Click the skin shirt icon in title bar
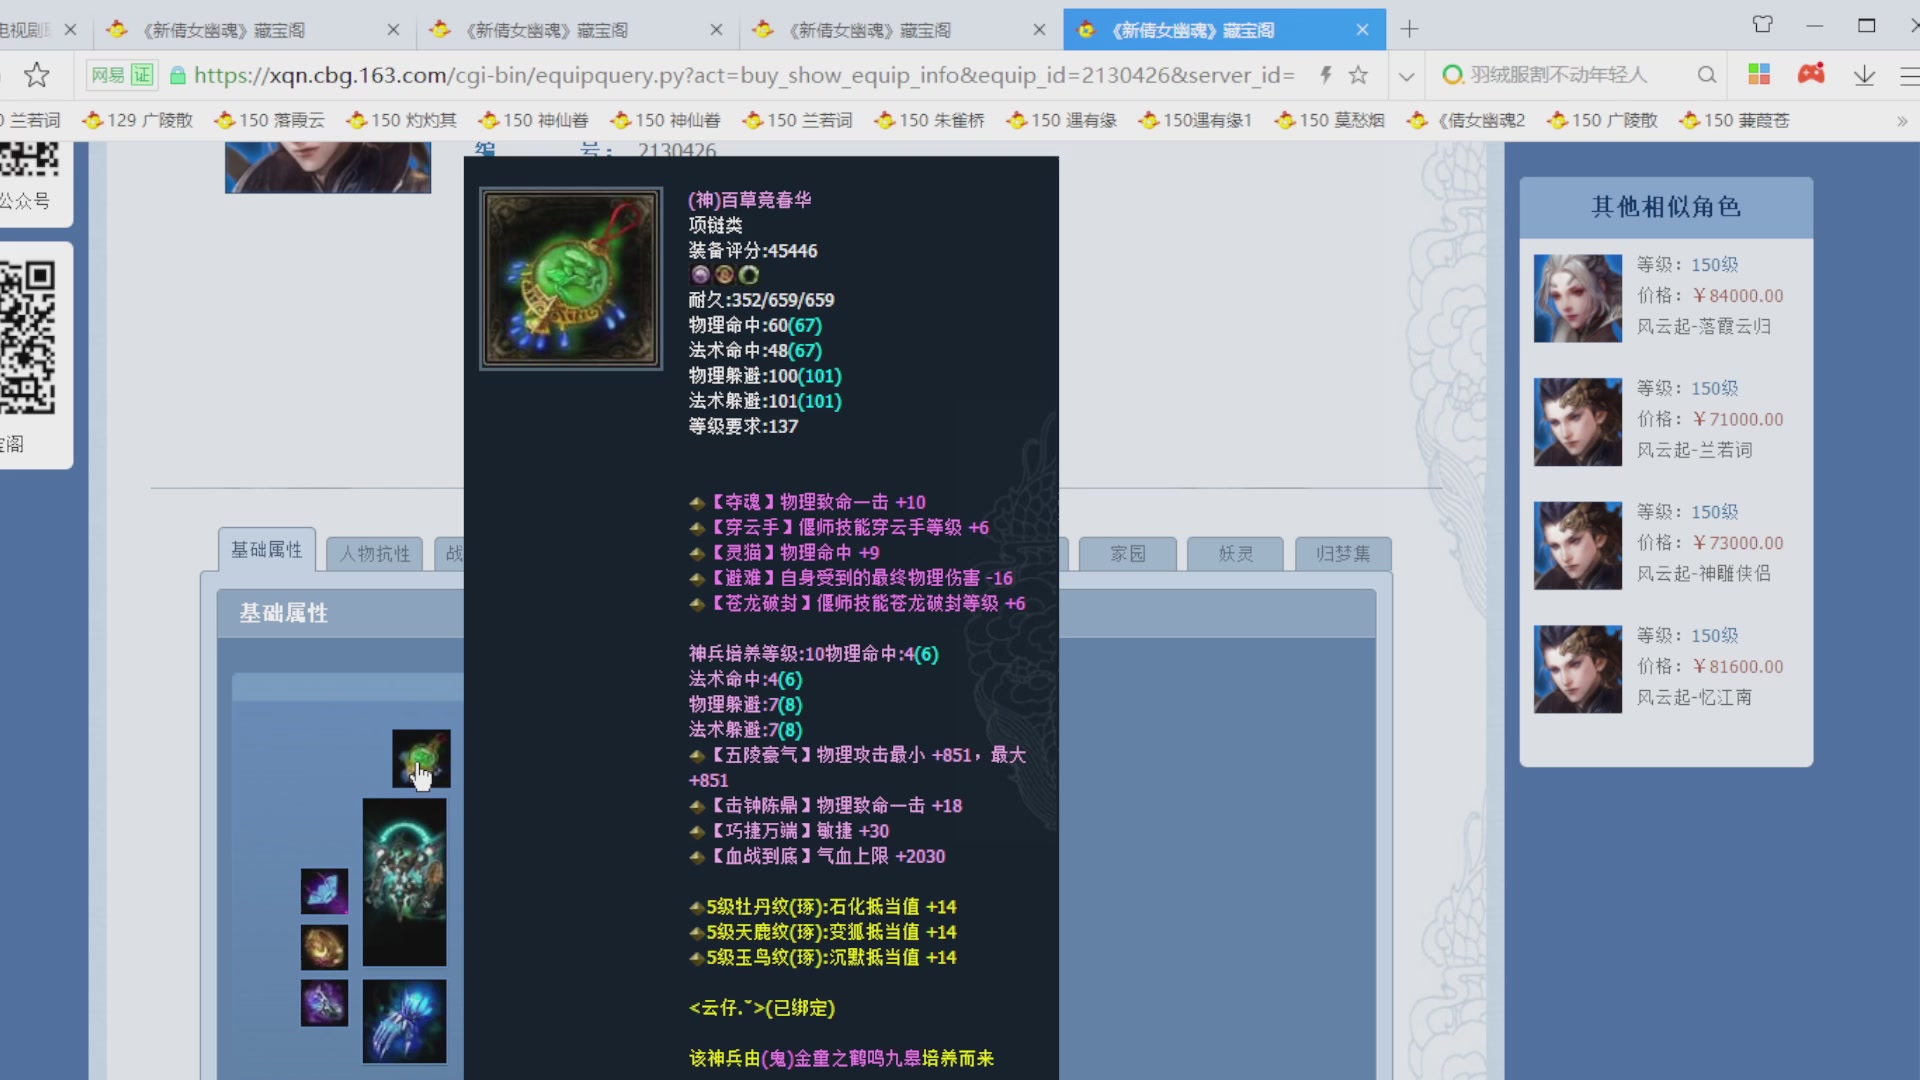 click(1763, 25)
